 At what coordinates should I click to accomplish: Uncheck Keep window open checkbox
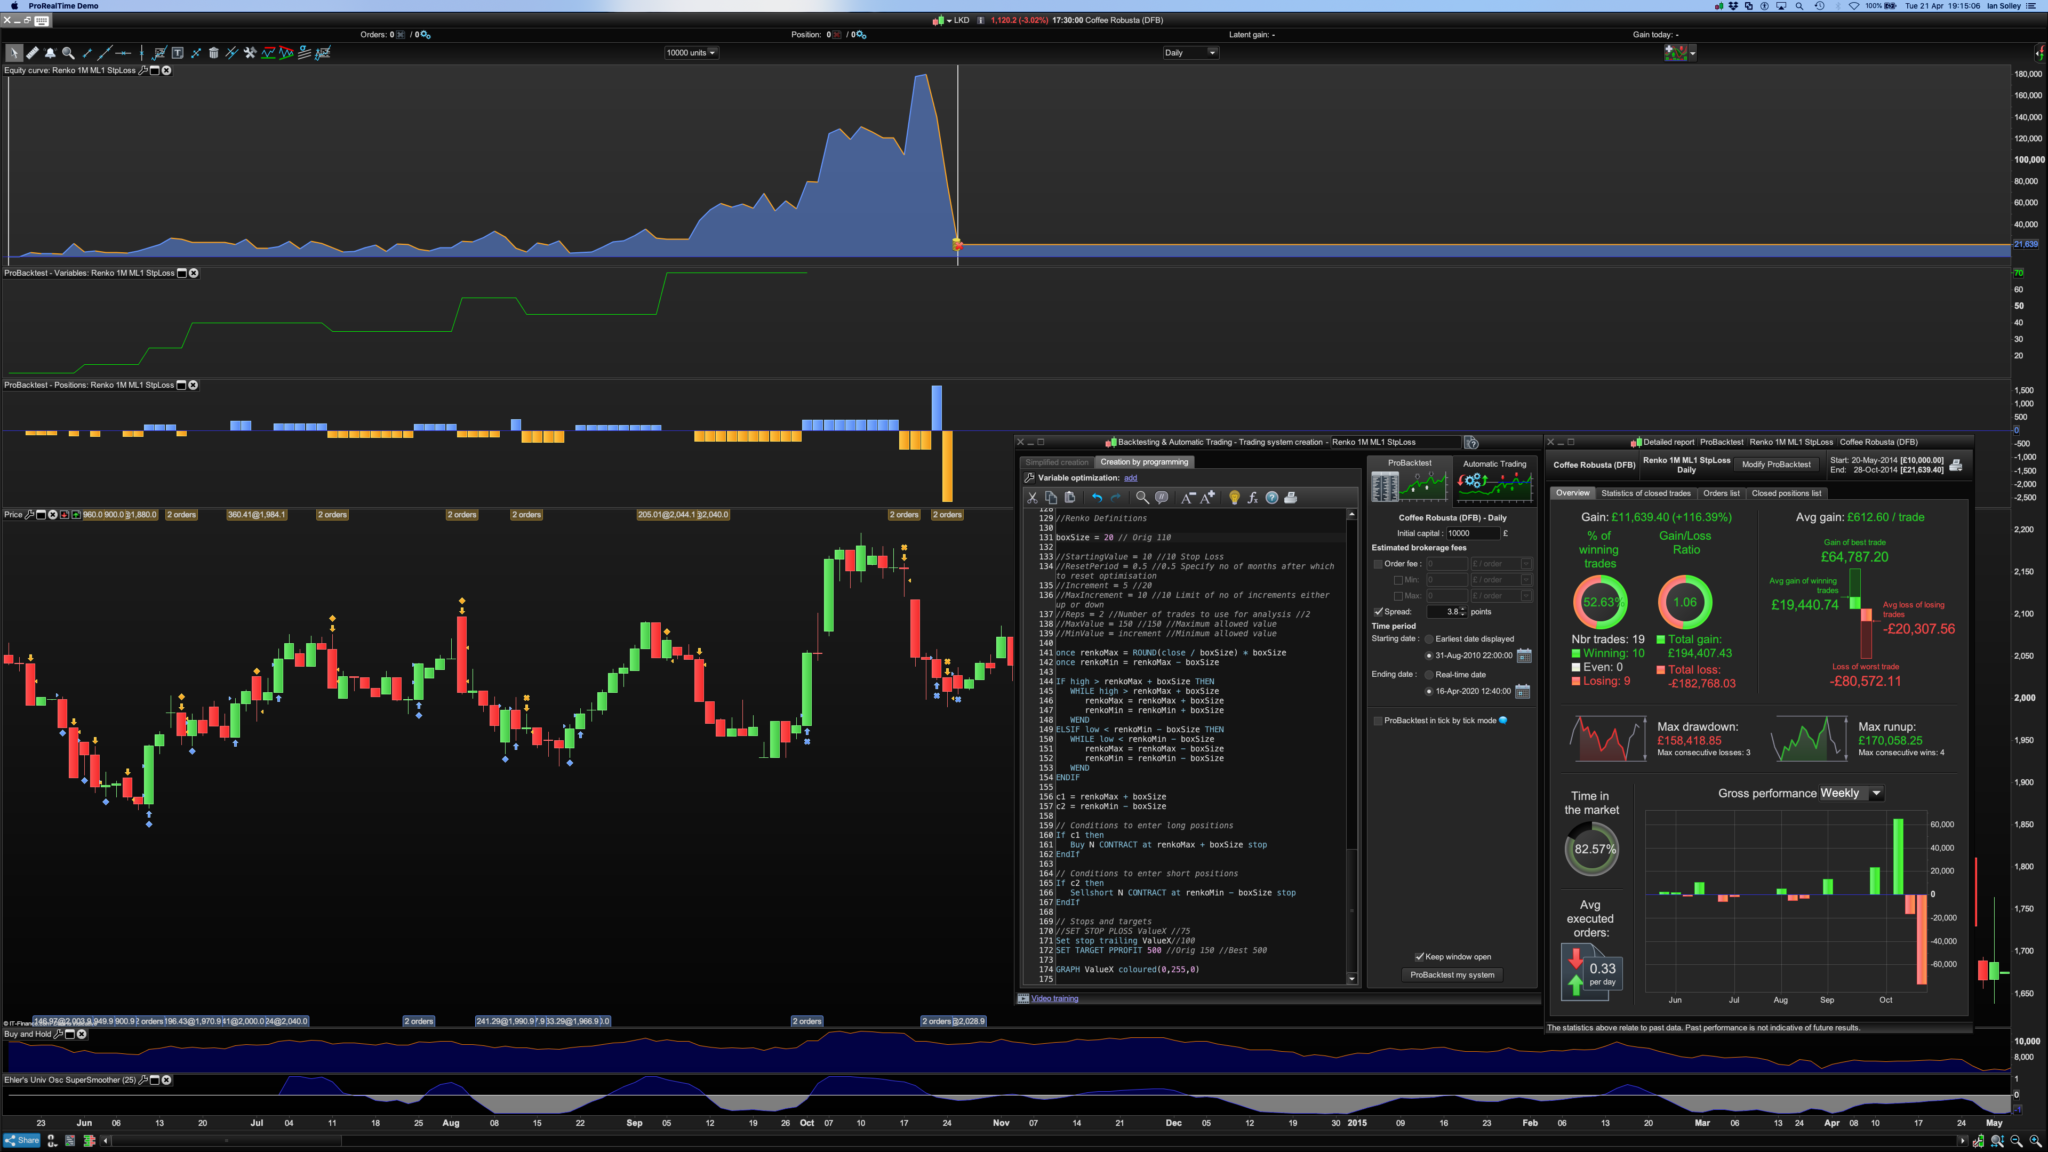pyautogui.click(x=1419, y=957)
